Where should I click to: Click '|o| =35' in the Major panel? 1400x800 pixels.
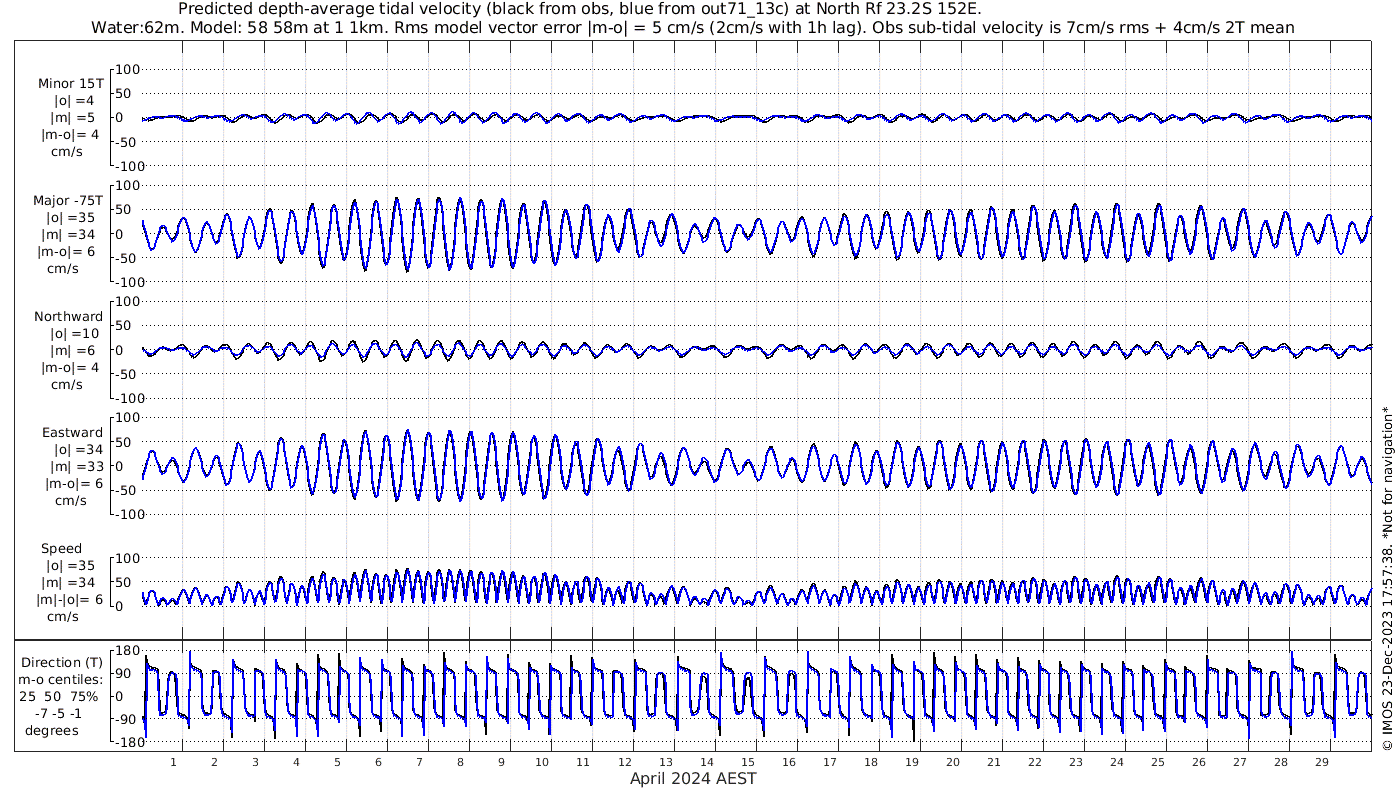(70, 217)
